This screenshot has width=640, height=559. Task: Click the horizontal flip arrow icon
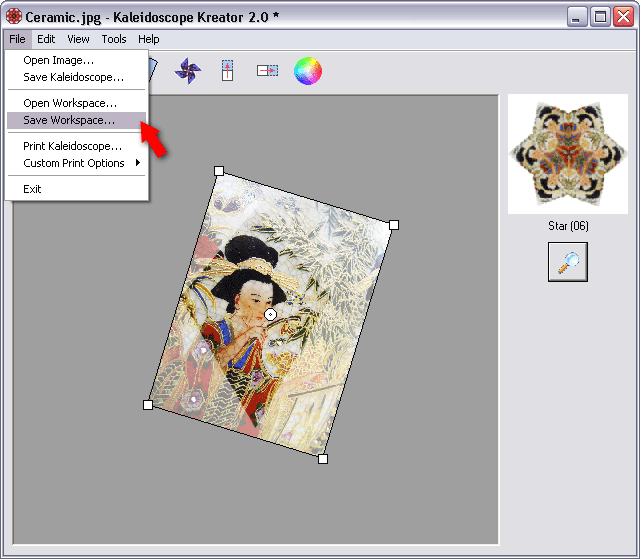tap(267, 71)
